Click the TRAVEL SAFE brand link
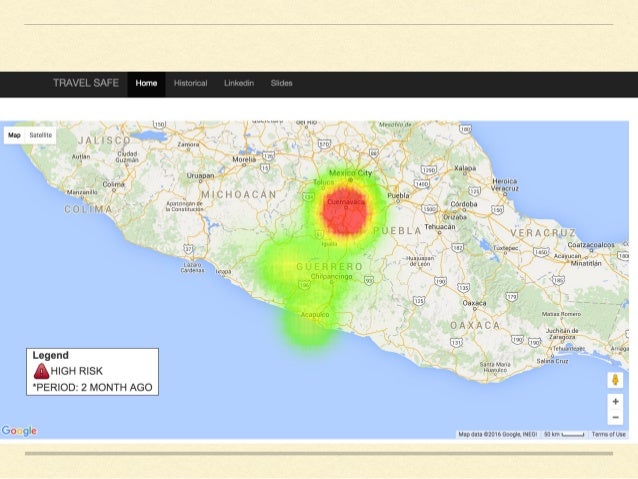The image size is (638, 479). tap(86, 83)
